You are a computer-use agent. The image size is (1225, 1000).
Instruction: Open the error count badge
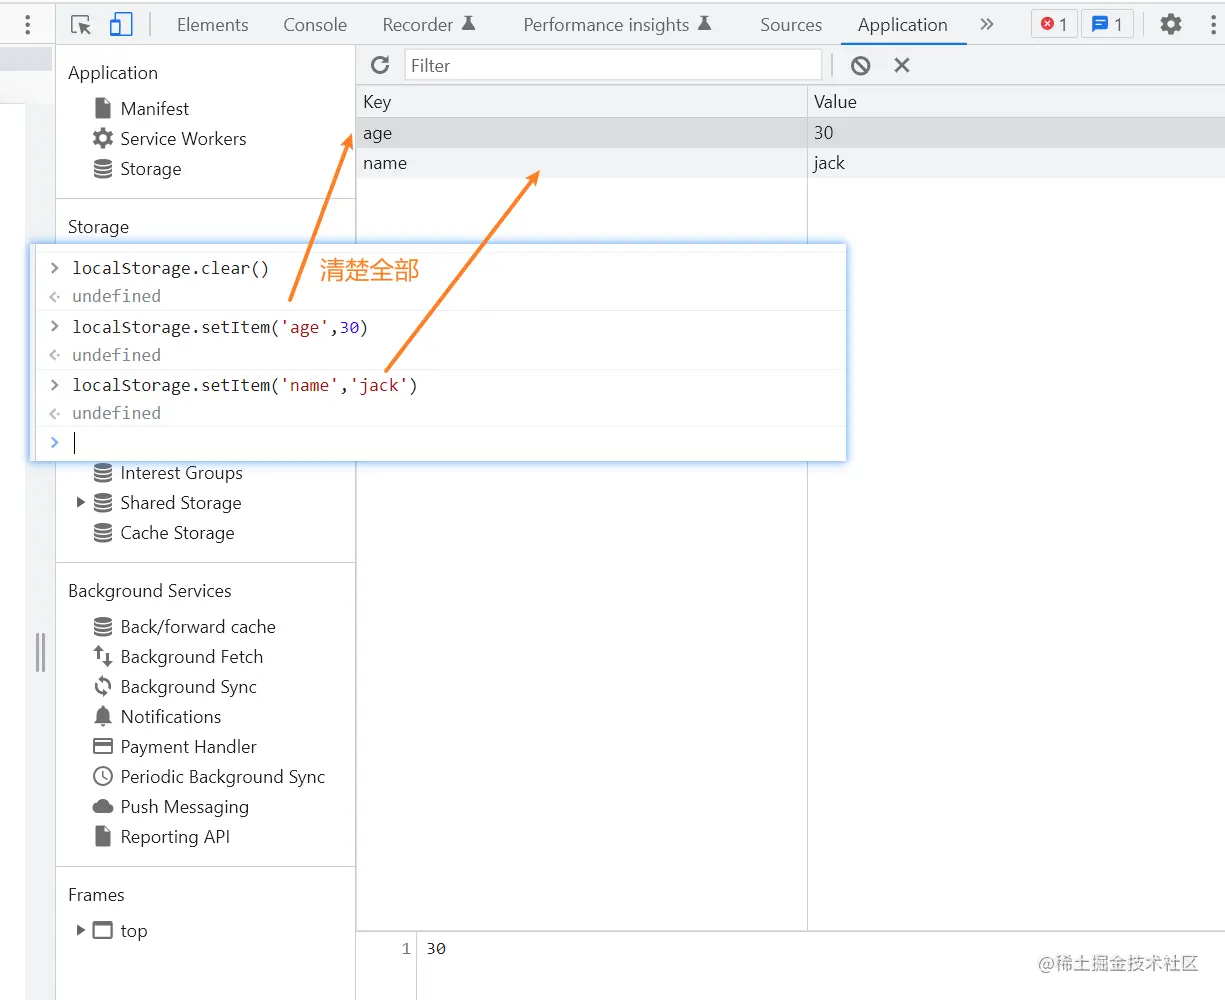(x=1054, y=24)
